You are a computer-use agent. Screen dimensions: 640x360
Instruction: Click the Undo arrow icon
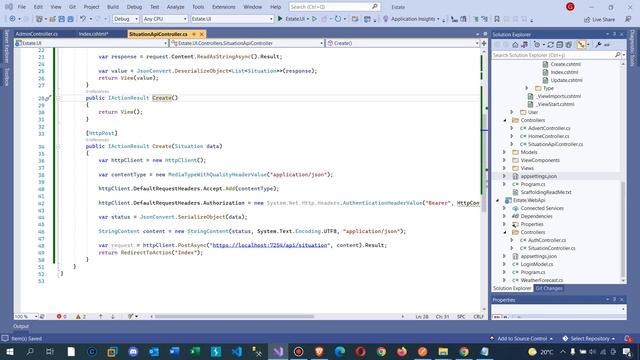pos(83,19)
